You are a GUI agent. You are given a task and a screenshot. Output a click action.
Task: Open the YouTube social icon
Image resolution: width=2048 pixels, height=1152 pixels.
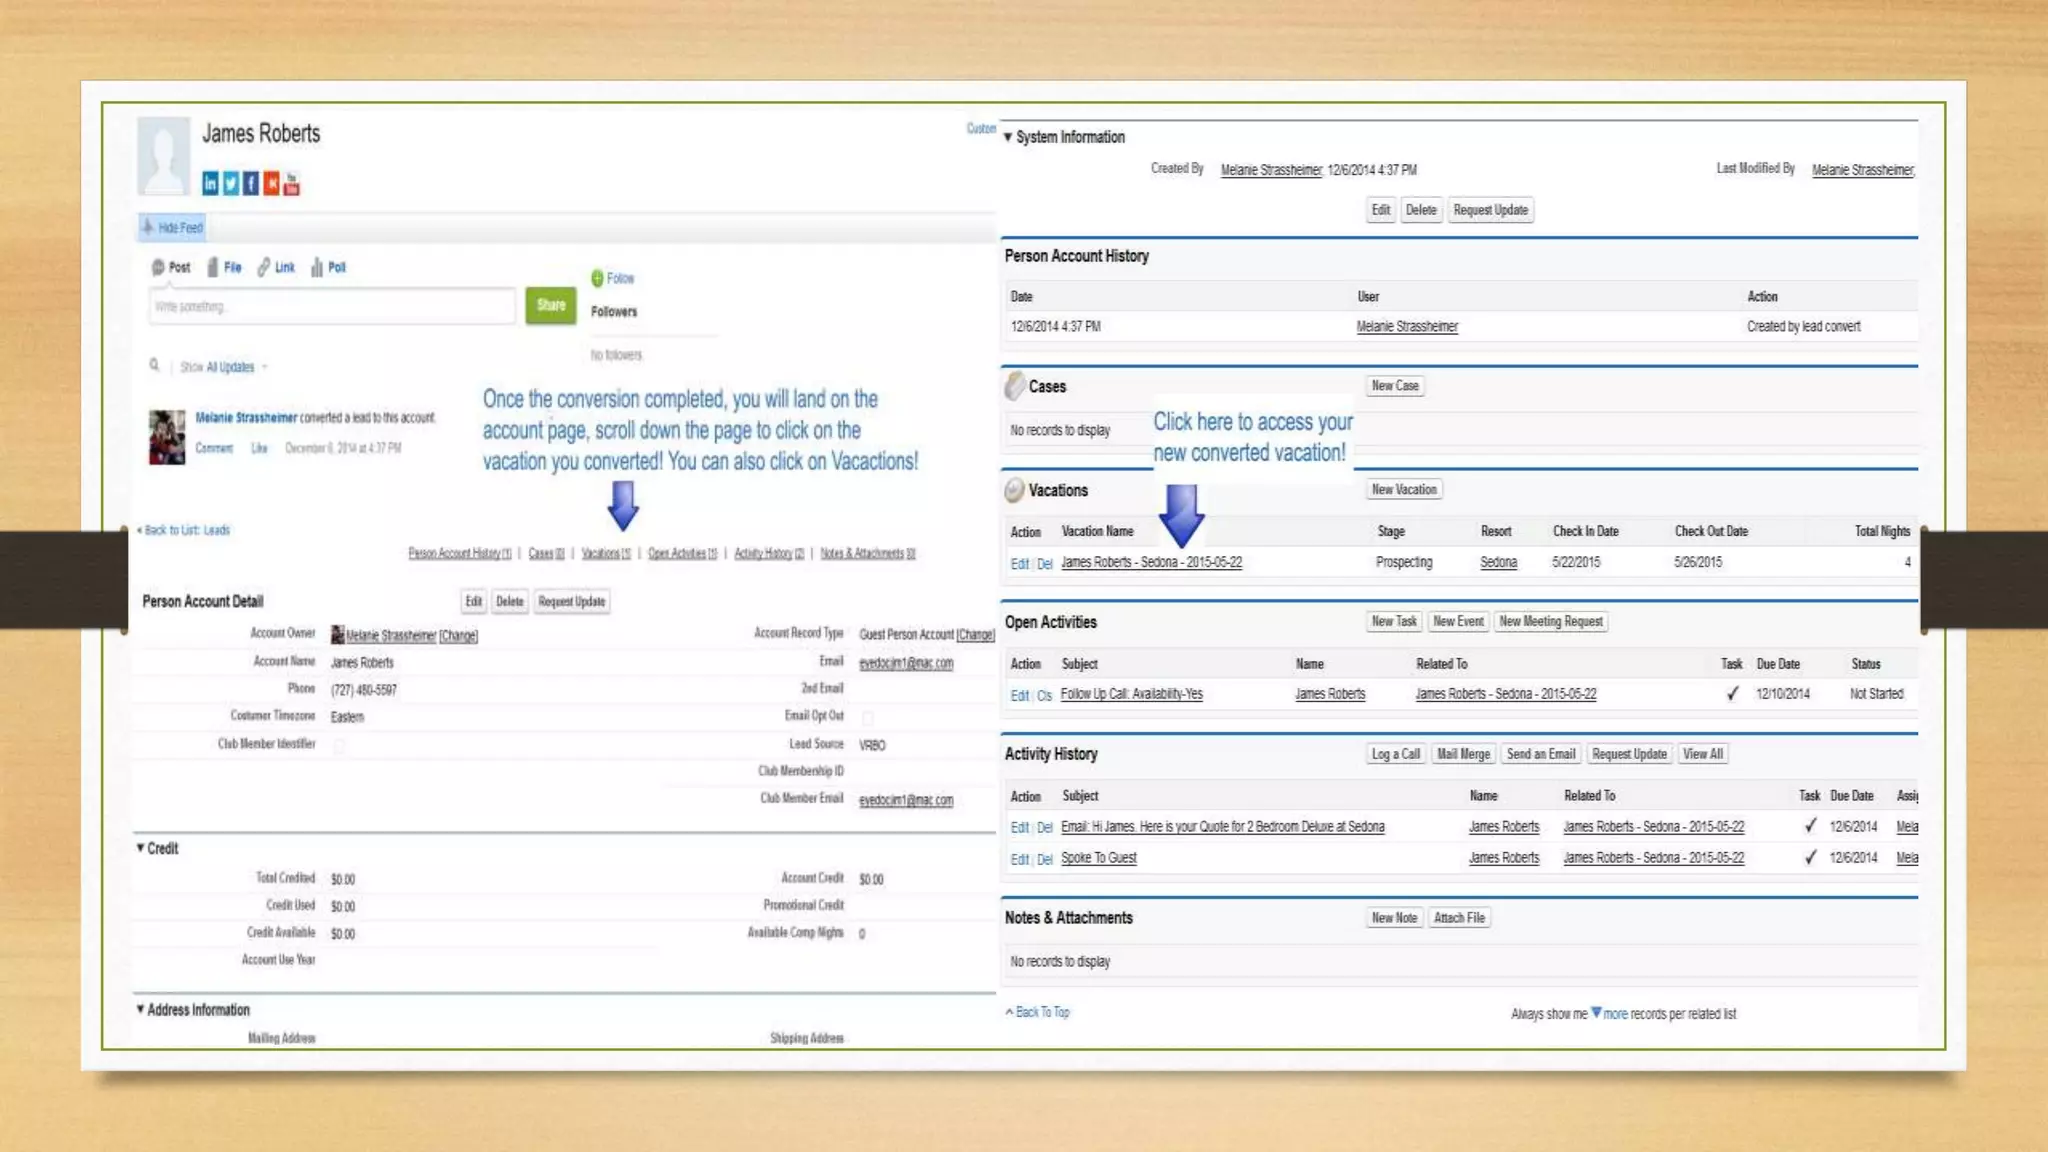[292, 183]
